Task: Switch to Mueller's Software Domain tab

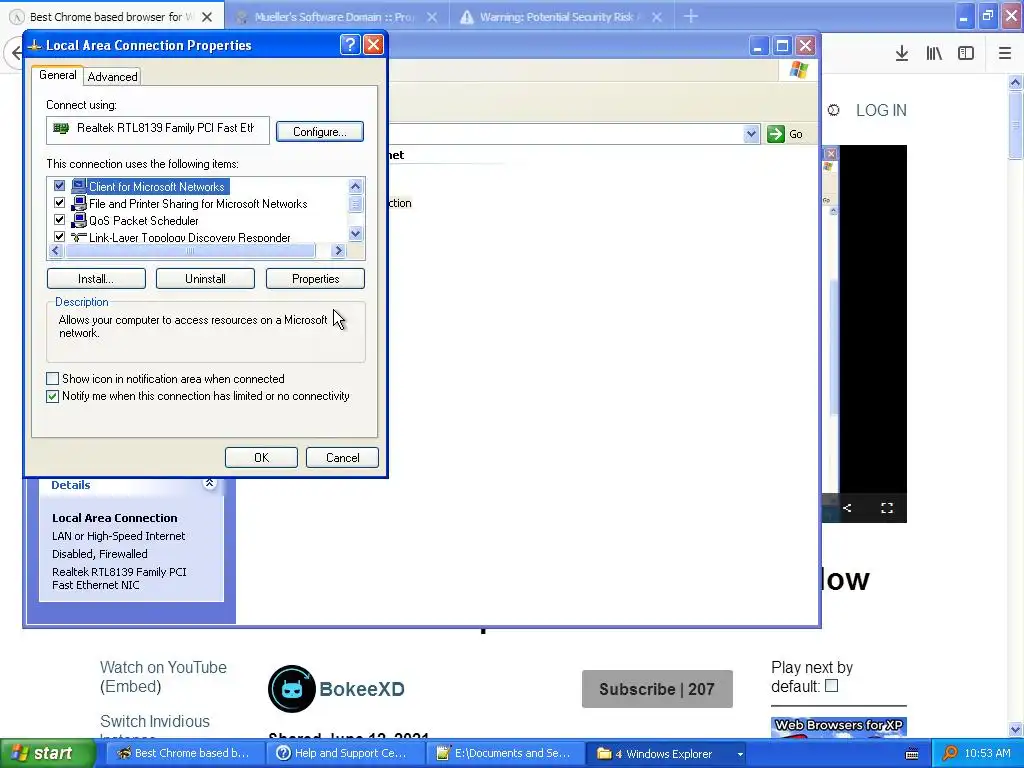Action: (334, 17)
